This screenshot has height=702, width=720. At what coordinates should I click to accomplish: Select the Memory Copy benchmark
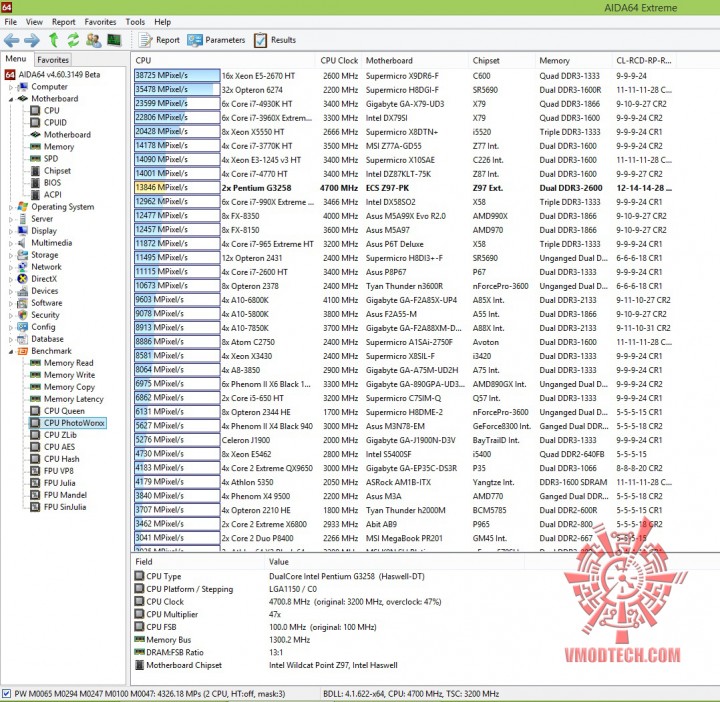tap(62, 387)
